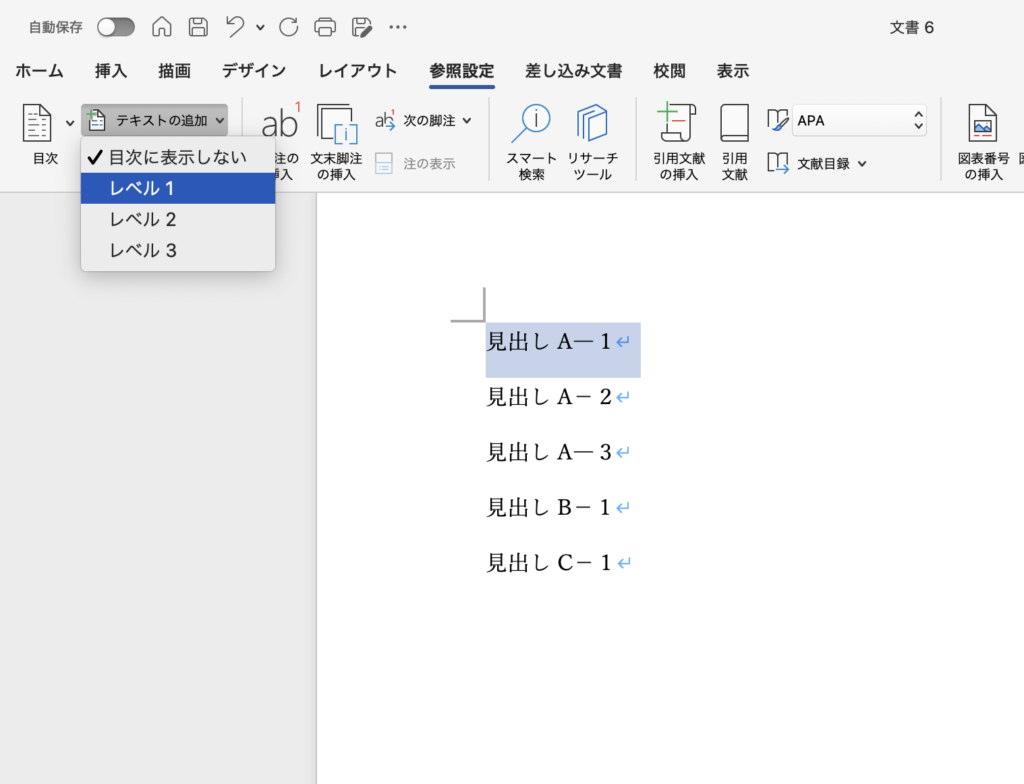Viewport: 1024px width, 784px height.
Task: Switch to the 挿入 tab
Action: tap(110, 71)
